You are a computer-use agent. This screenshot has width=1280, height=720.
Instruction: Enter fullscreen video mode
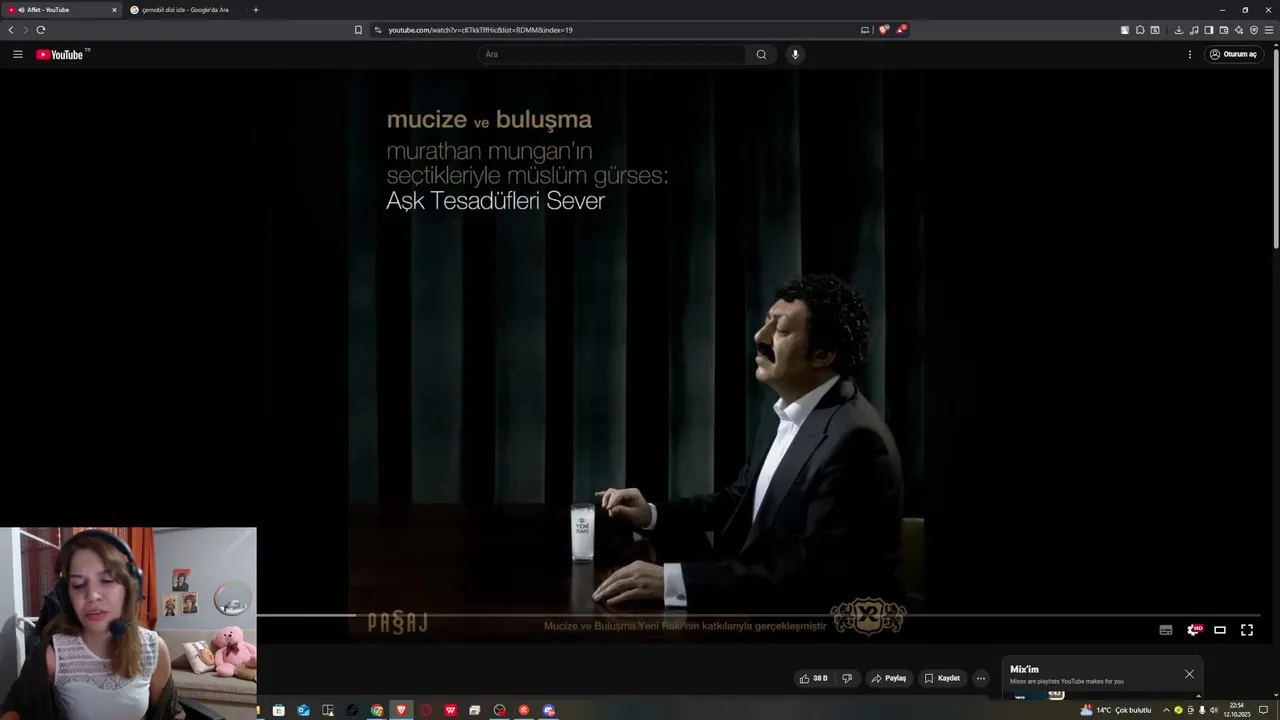[1247, 630]
